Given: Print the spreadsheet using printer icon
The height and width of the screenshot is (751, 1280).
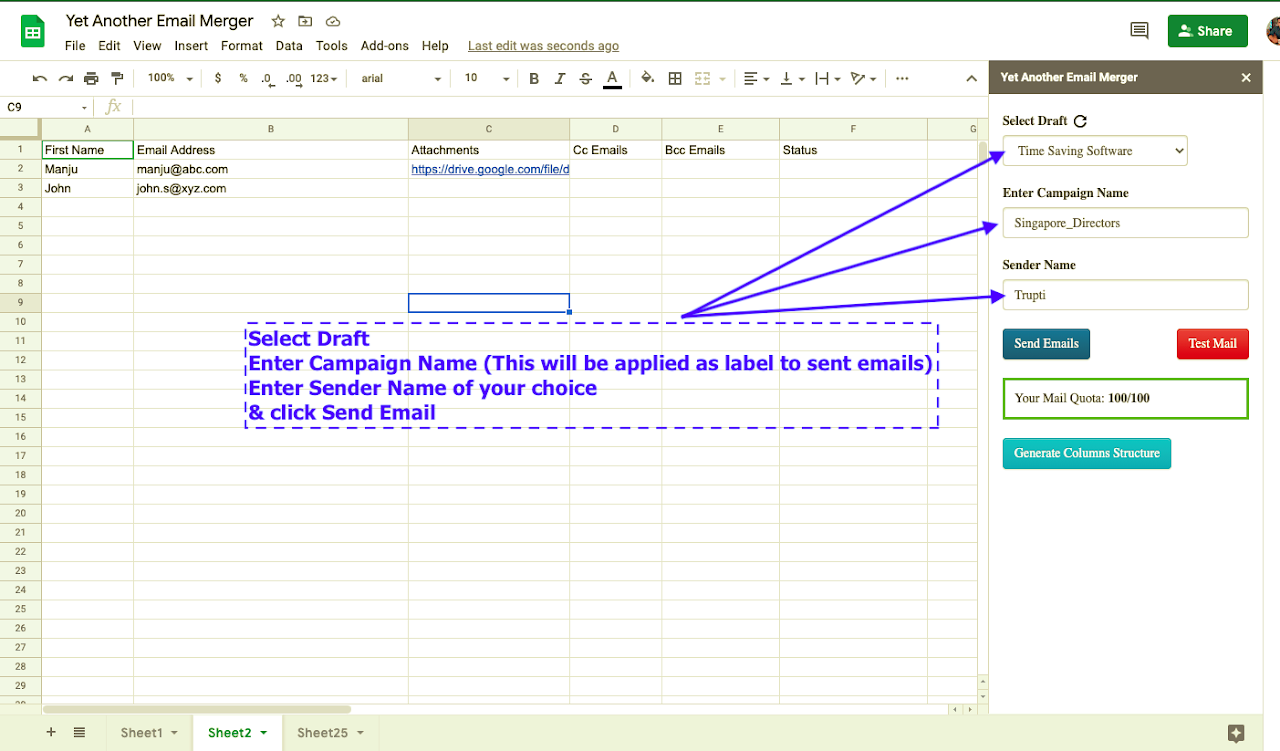Looking at the screenshot, I should 92,78.
